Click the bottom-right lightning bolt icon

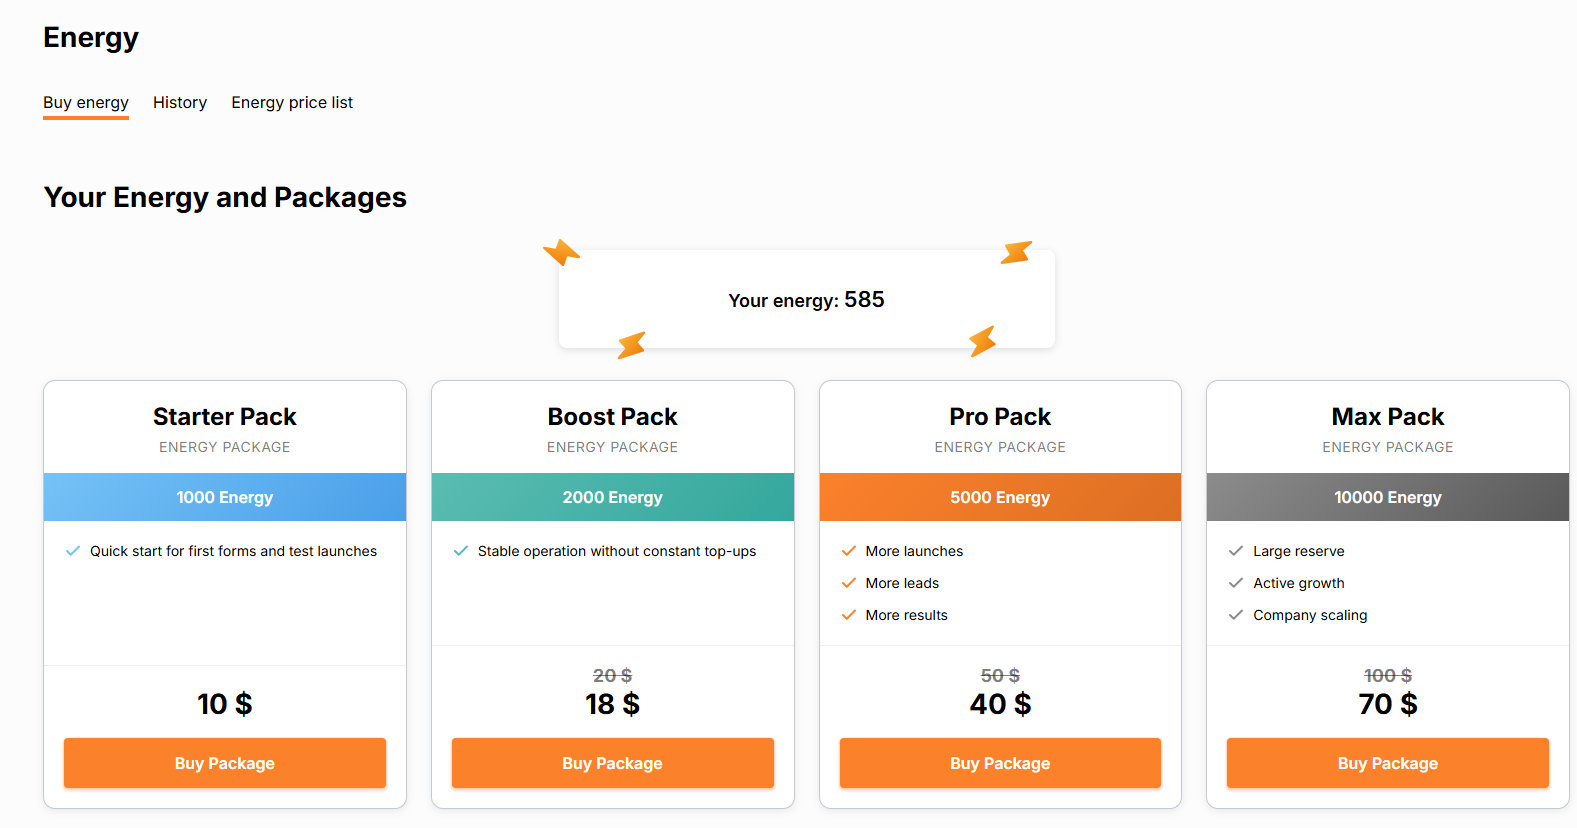click(983, 341)
